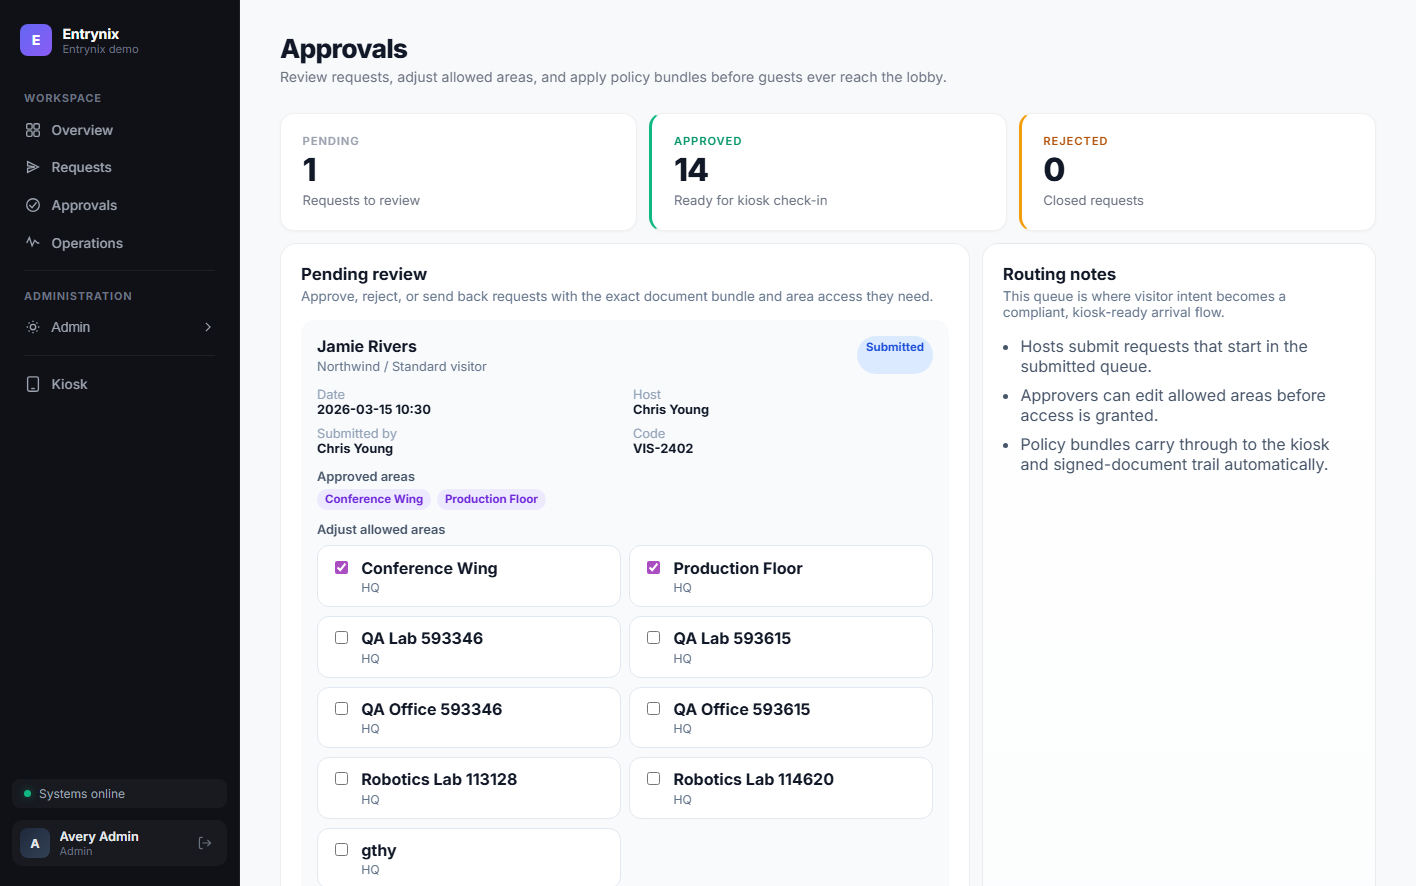Open Kiosk using the smartphone icon

33,383
